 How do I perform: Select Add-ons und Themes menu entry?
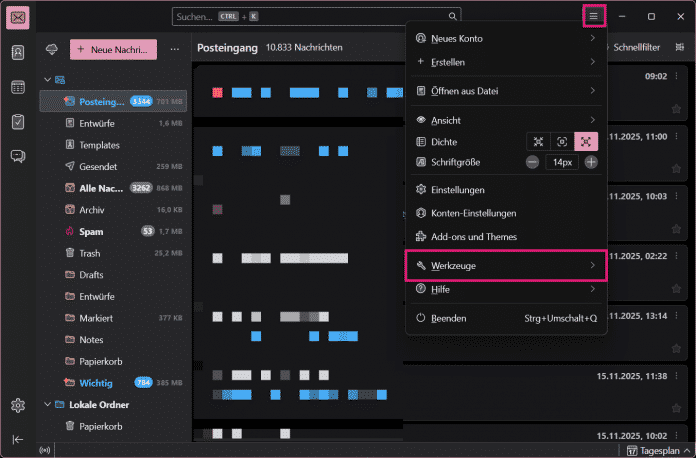click(473, 237)
